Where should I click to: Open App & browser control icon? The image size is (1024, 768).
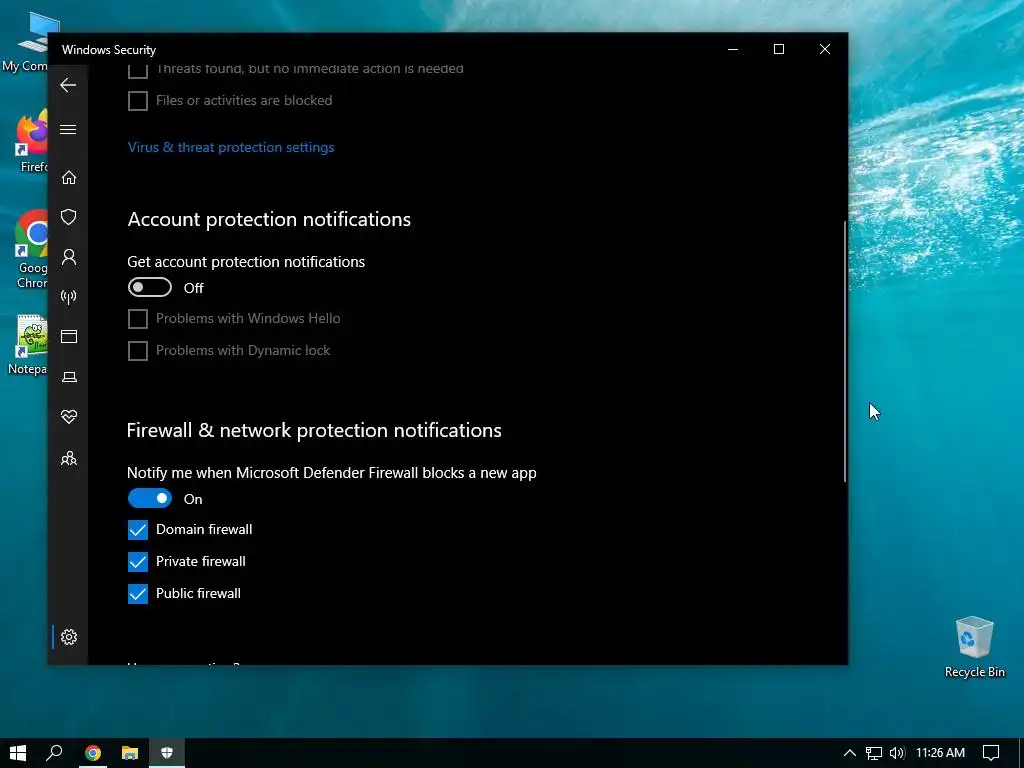[69, 336]
